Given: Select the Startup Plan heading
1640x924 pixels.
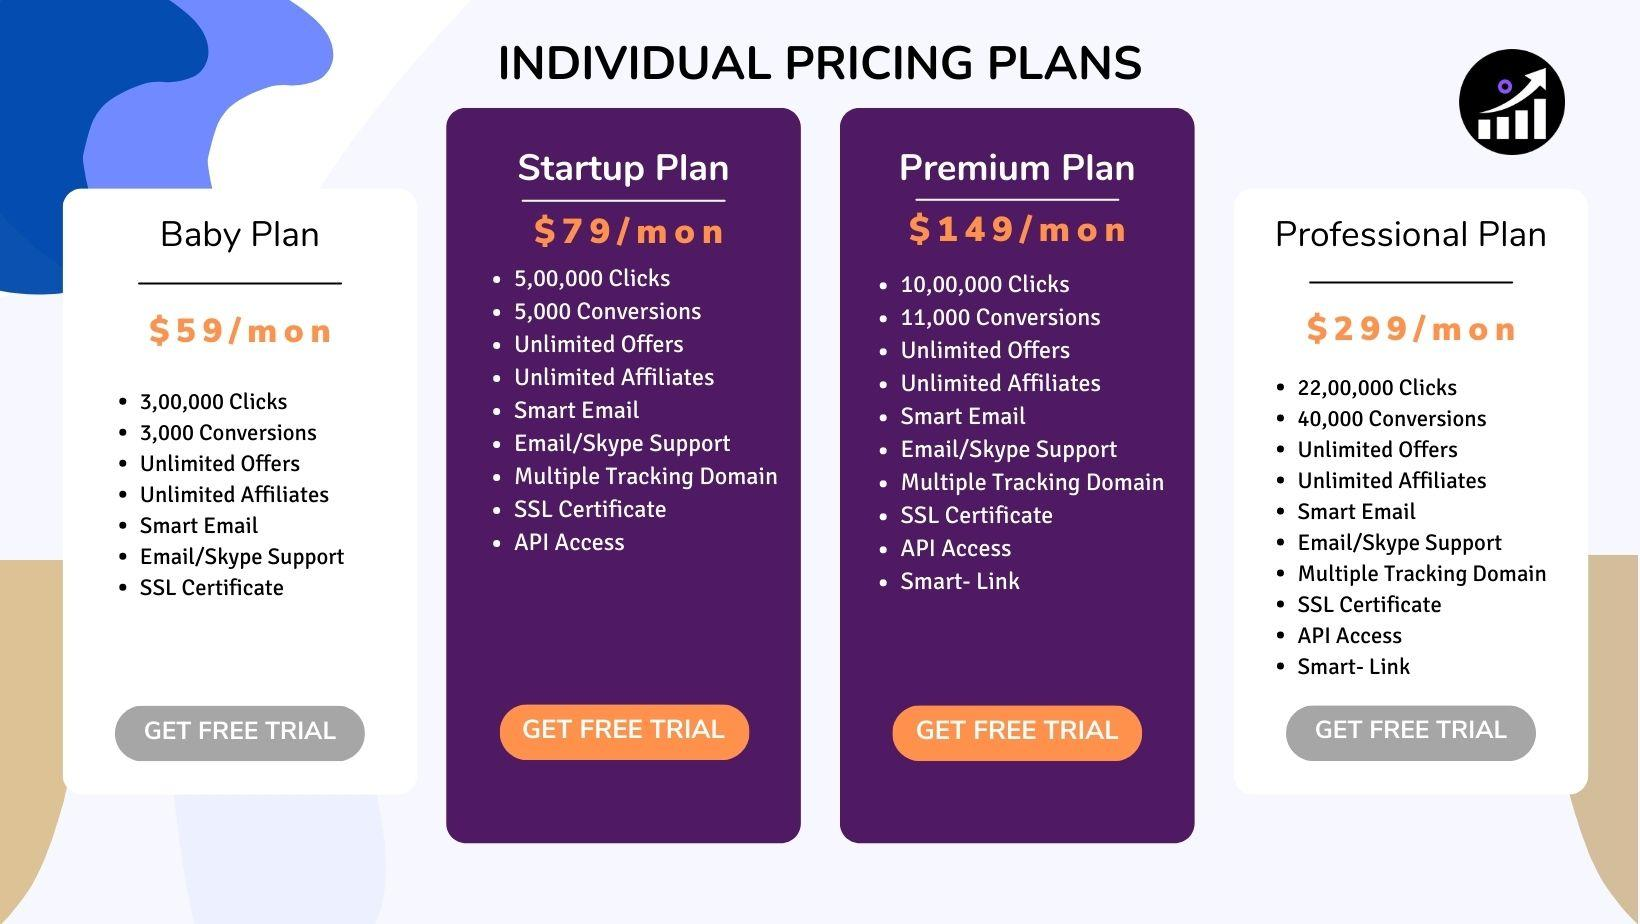Looking at the screenshot, I should [x=623, y=168].
